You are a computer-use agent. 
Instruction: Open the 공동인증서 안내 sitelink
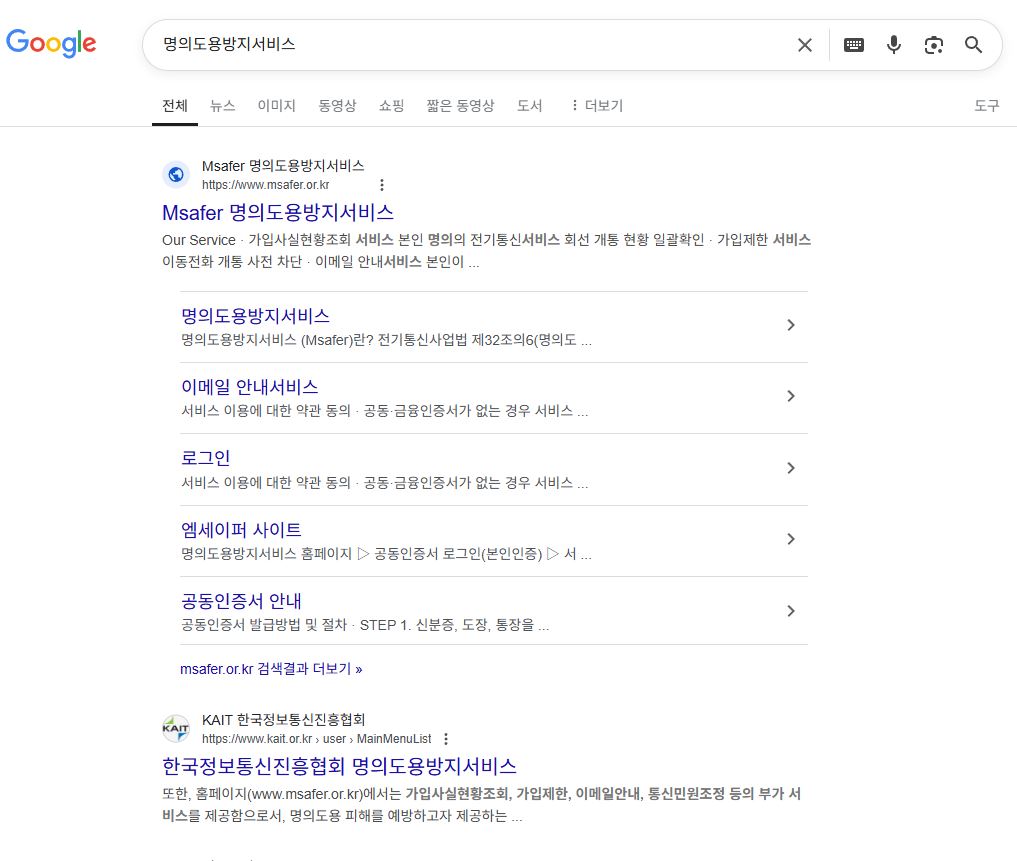[x=241, y=601]
